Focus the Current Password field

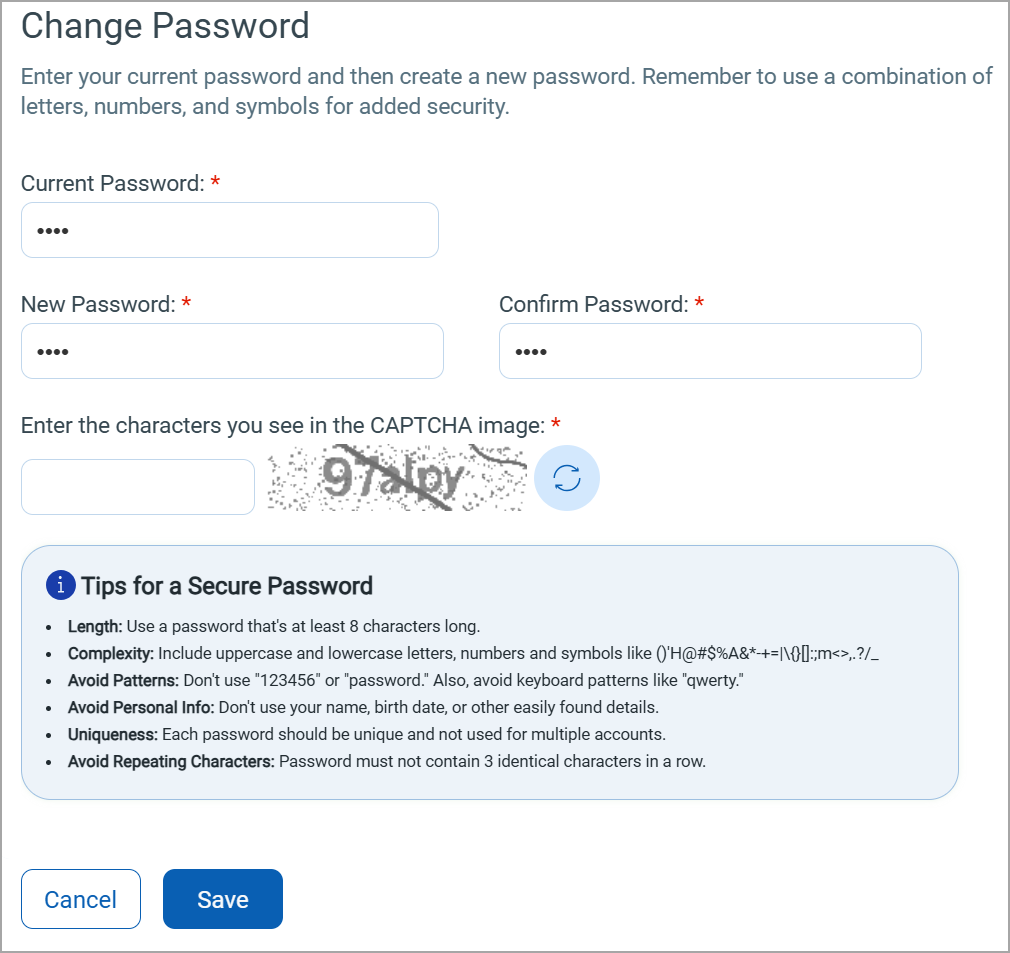click(229, 229)
